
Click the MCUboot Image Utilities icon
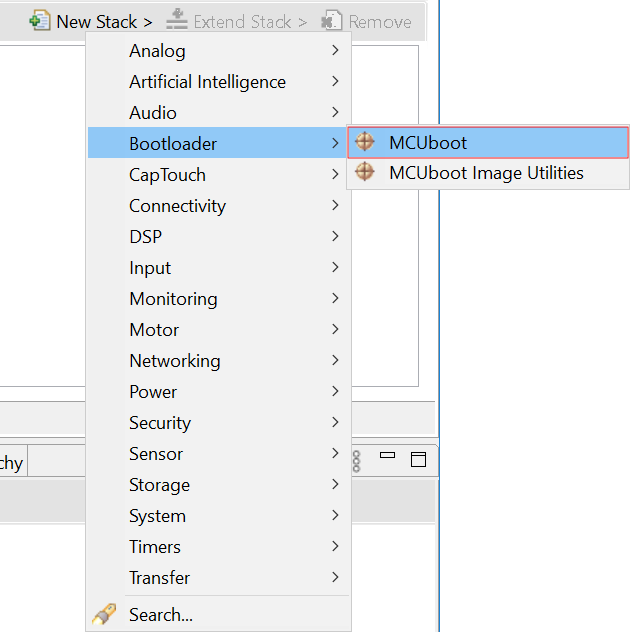[x=365, y=172]
